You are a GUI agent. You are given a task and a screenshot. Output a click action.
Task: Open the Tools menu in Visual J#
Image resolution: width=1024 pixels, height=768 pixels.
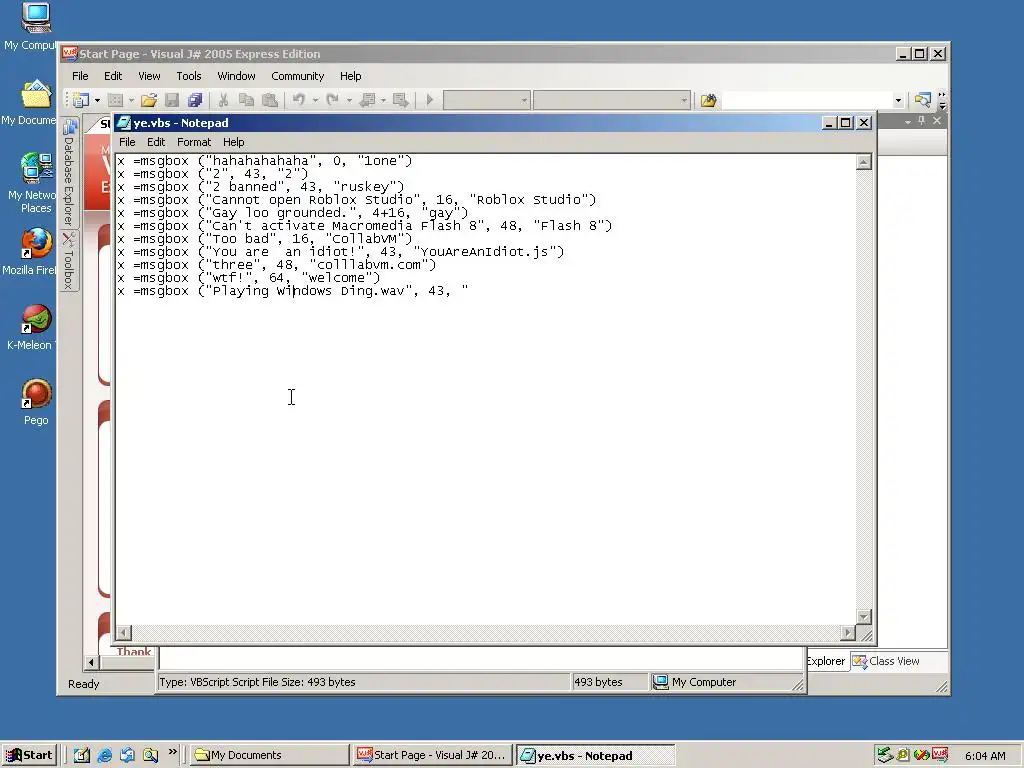[x=189, y=76]
